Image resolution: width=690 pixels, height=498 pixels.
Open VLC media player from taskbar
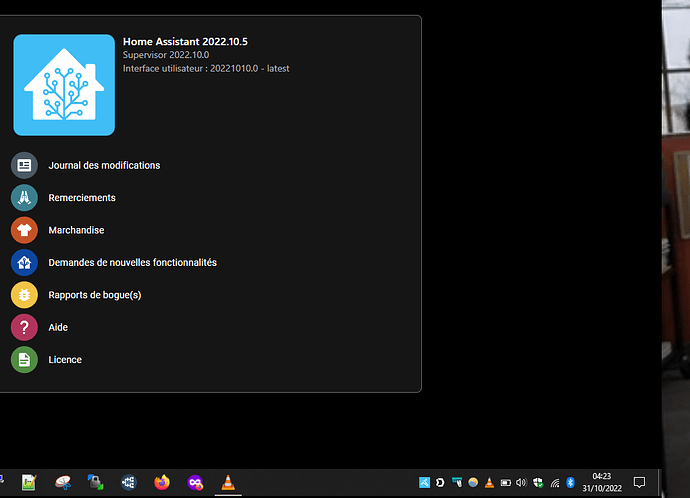[x=228, y=483]
